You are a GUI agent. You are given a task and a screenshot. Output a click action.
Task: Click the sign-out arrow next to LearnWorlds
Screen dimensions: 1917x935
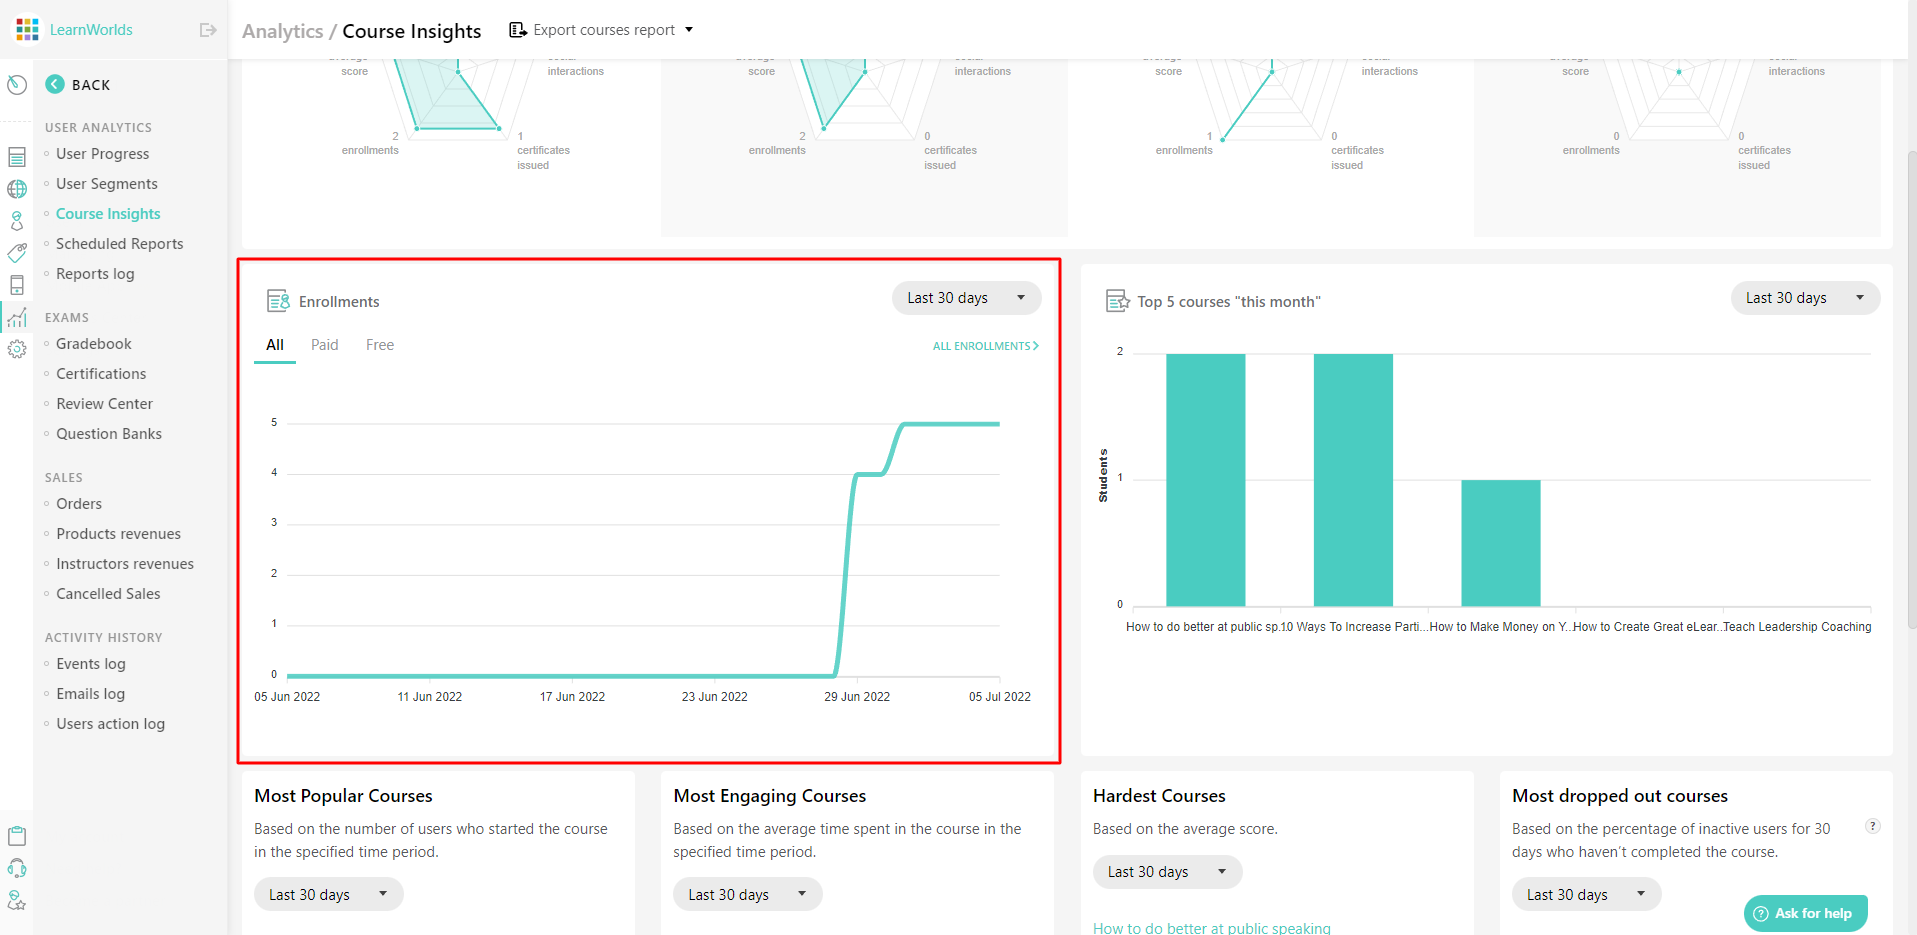[208, 30]
